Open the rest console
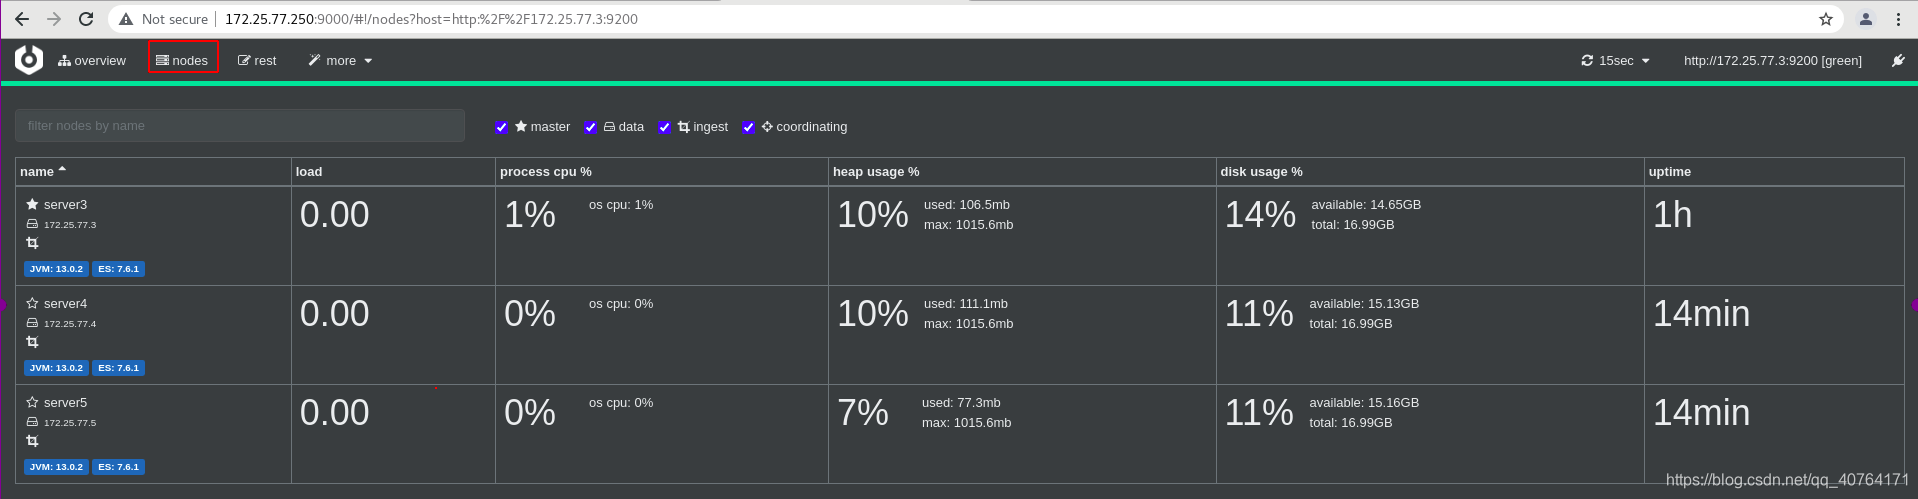Screen dimensions: 1918x499 [257, 60]
